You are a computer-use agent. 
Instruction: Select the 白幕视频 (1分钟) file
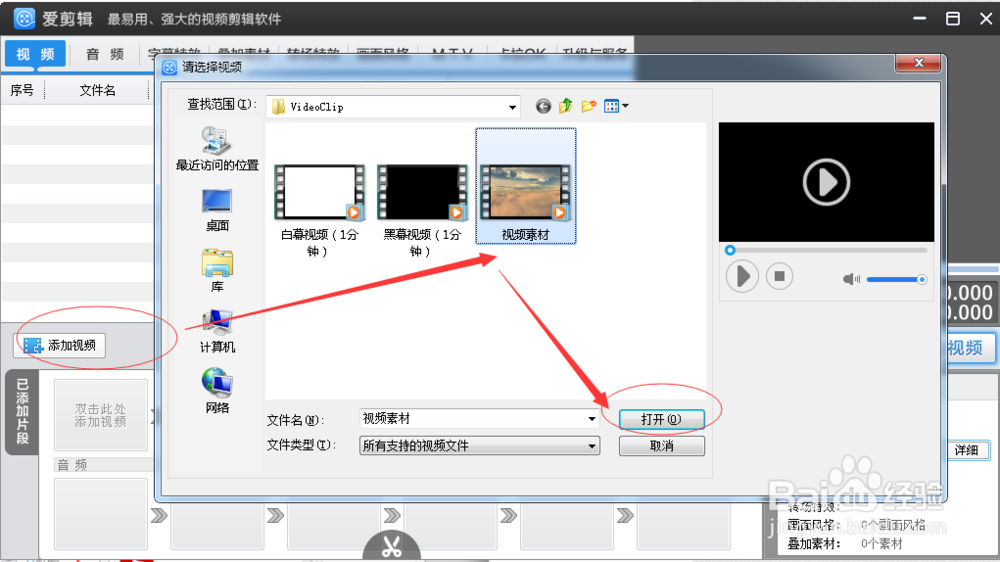(x=320, y=211)
